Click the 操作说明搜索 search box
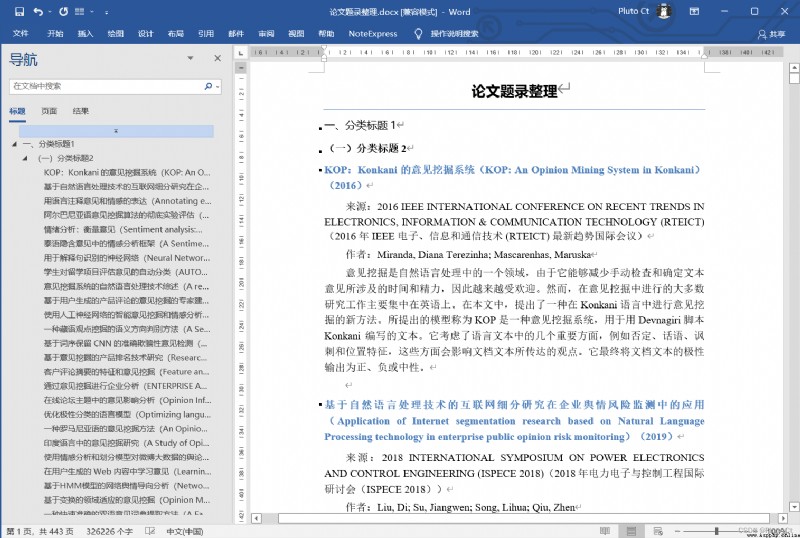The width and height of the screenshot is (800, 538). (454, 34)
